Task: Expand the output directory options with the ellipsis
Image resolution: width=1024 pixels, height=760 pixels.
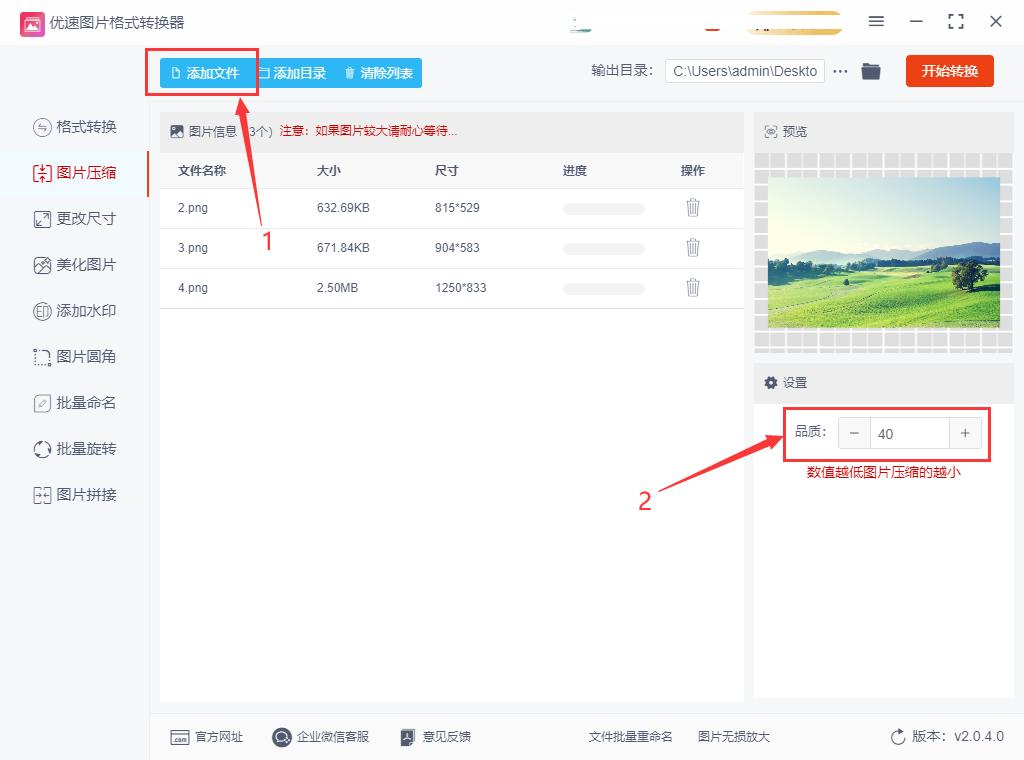Action: coord(839,71)
